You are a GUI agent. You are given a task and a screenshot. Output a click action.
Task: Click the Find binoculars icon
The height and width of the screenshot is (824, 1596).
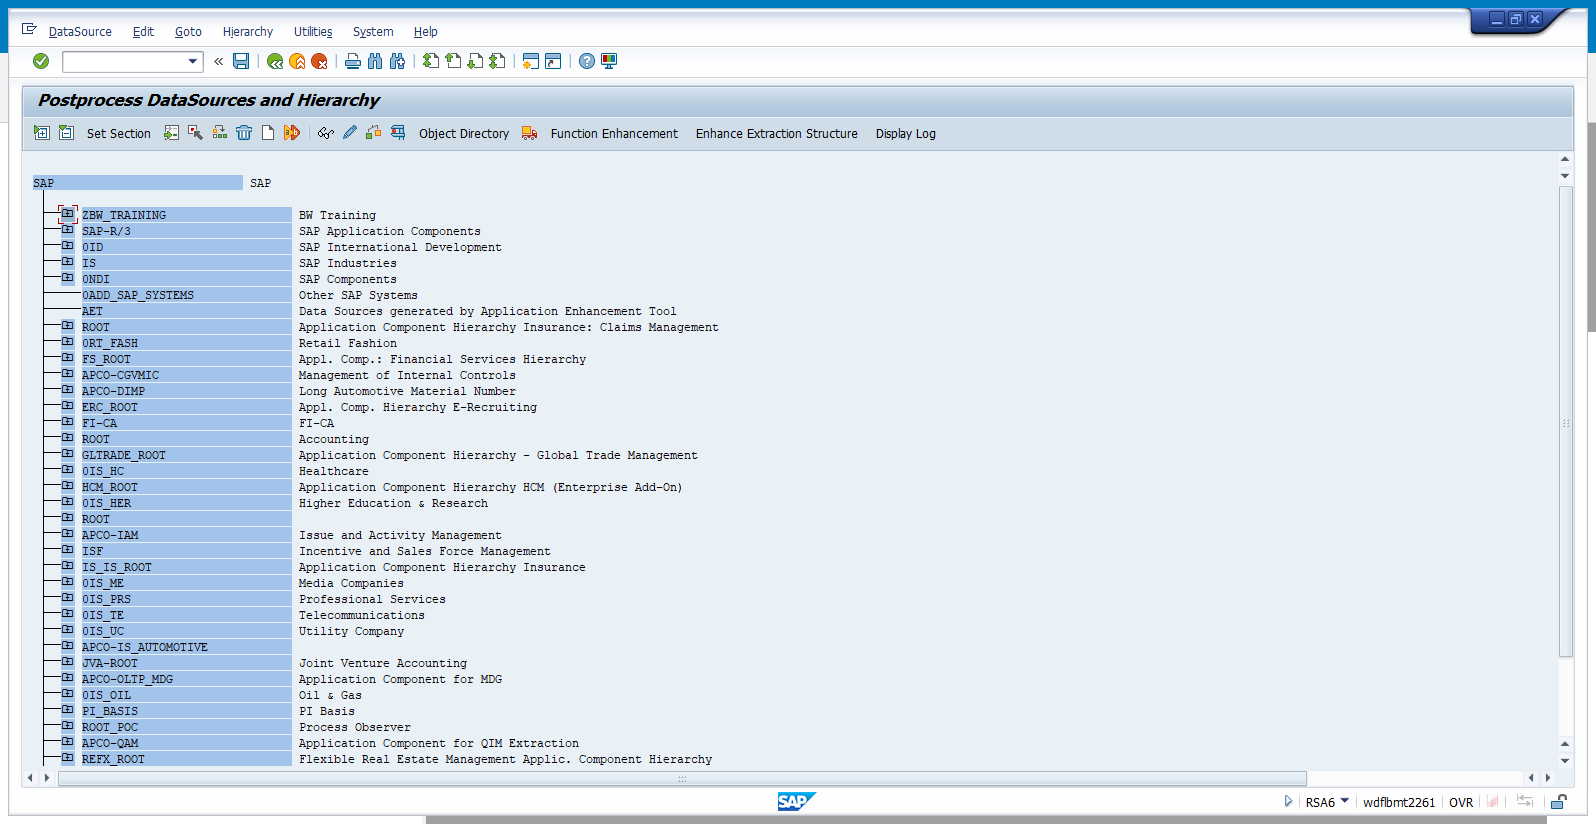pos(375,61)
